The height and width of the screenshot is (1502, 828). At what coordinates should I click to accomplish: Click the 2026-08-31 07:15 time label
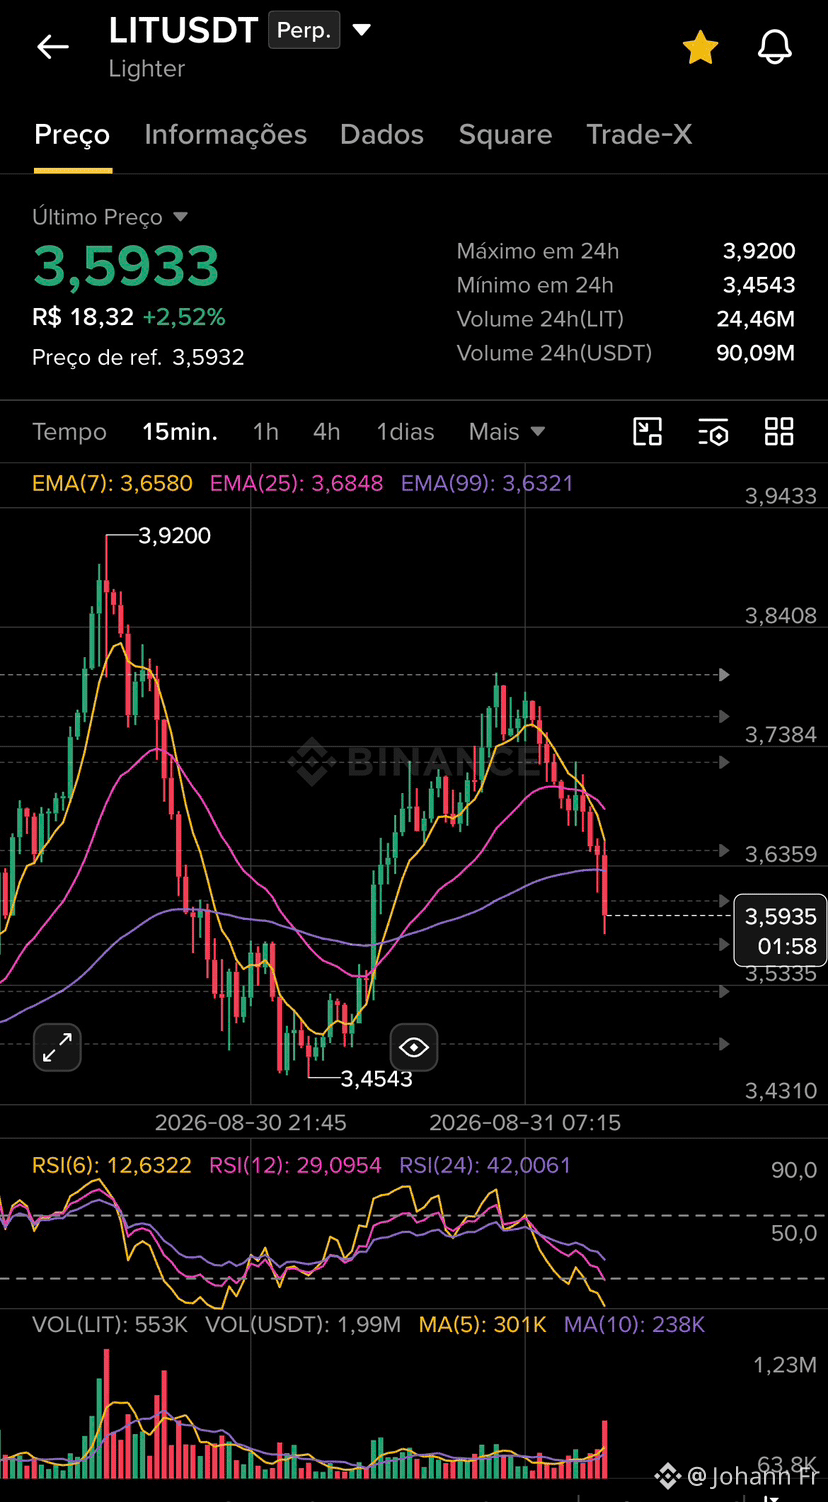coord(525,1123)
